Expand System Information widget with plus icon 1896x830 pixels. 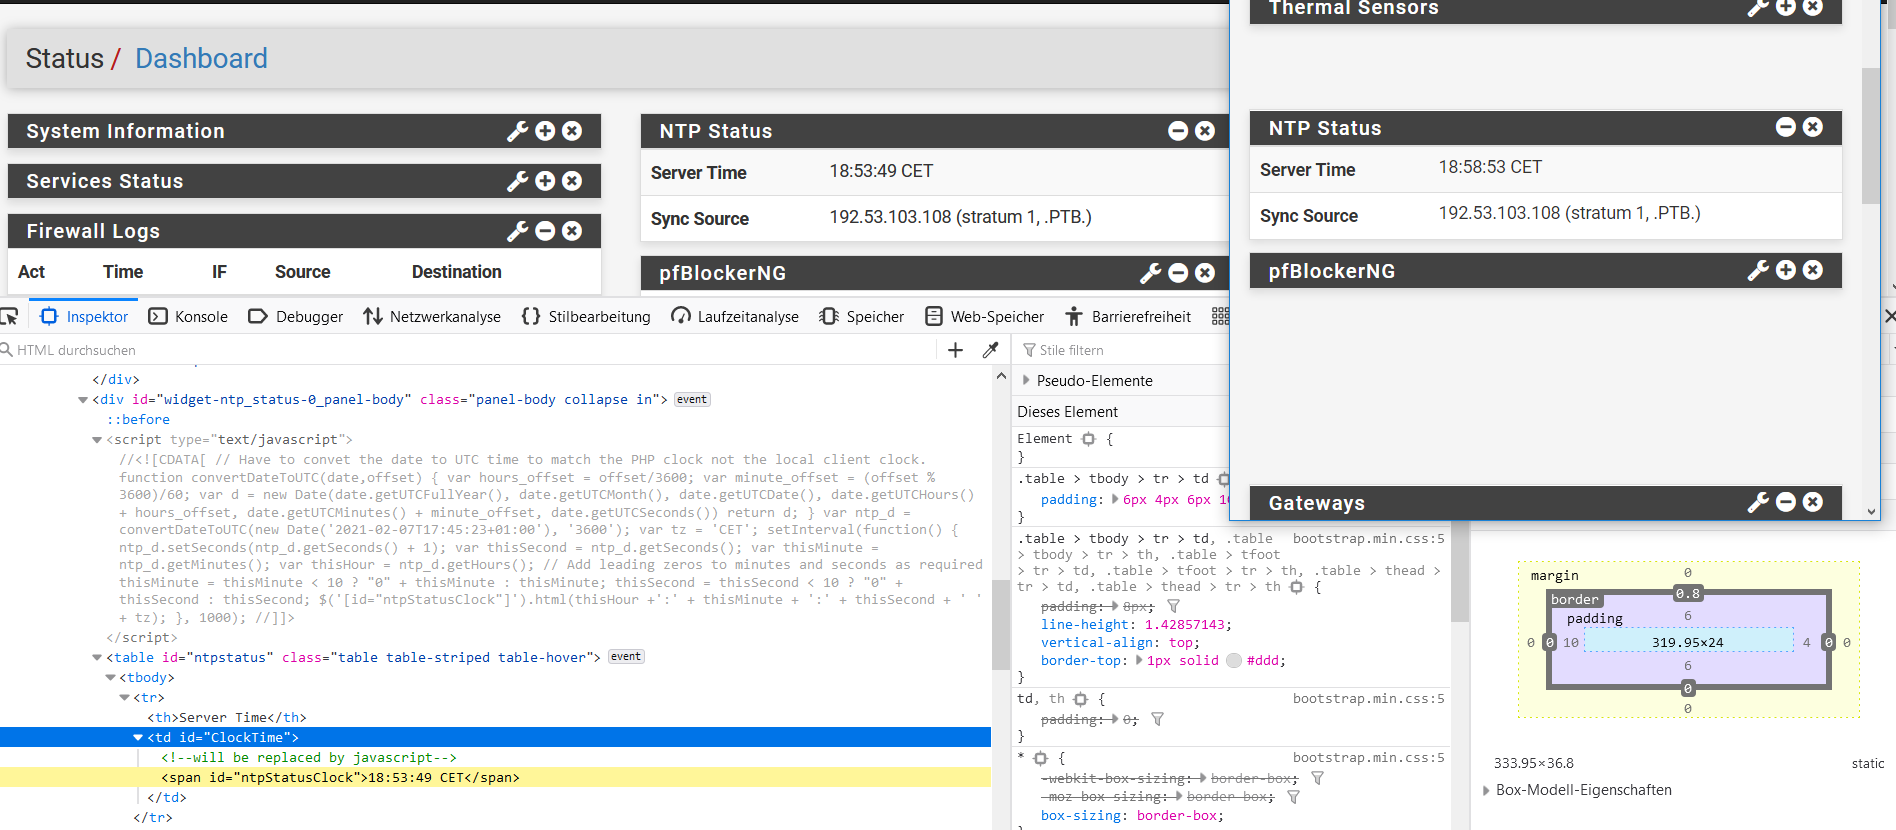(545, 131)
